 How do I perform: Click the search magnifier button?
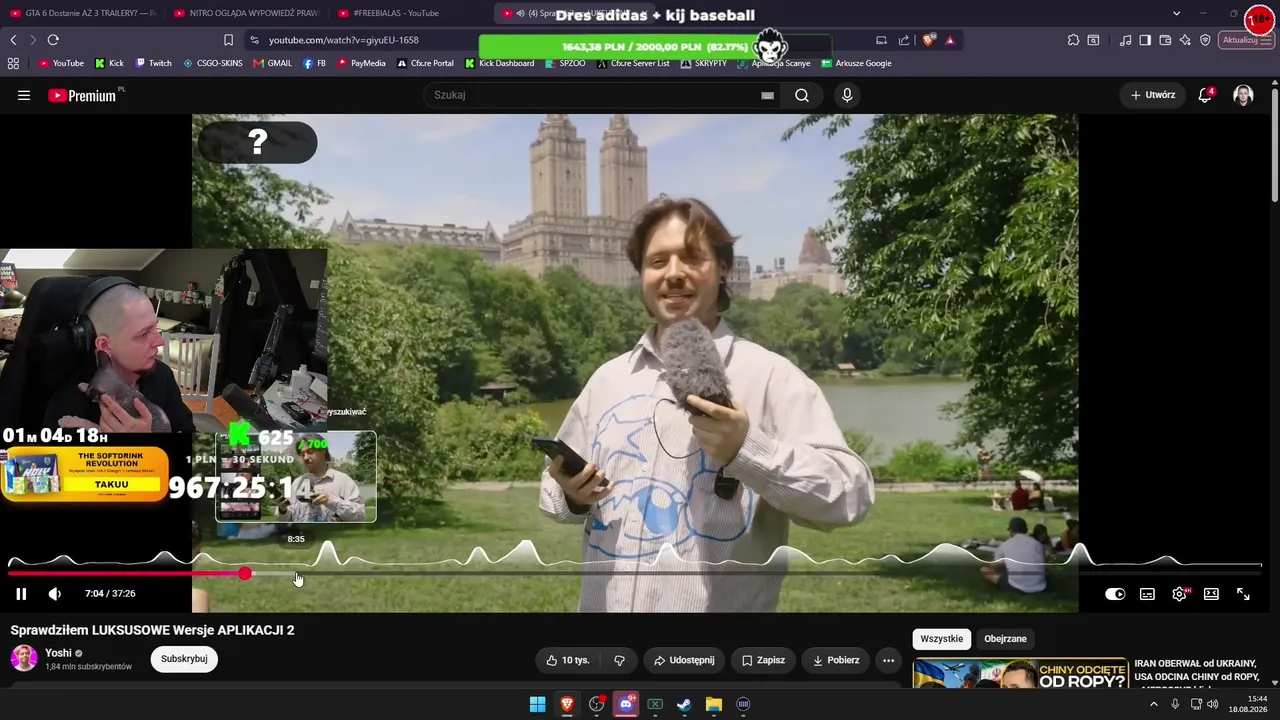(802, 95)
